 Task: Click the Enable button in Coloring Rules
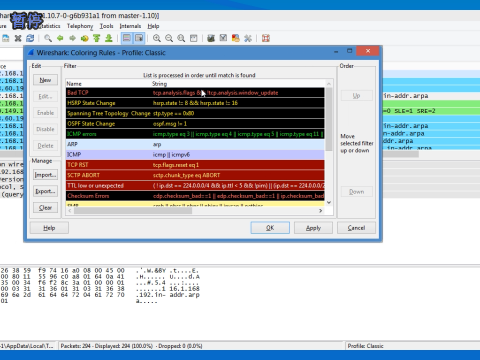coord(45,113)
